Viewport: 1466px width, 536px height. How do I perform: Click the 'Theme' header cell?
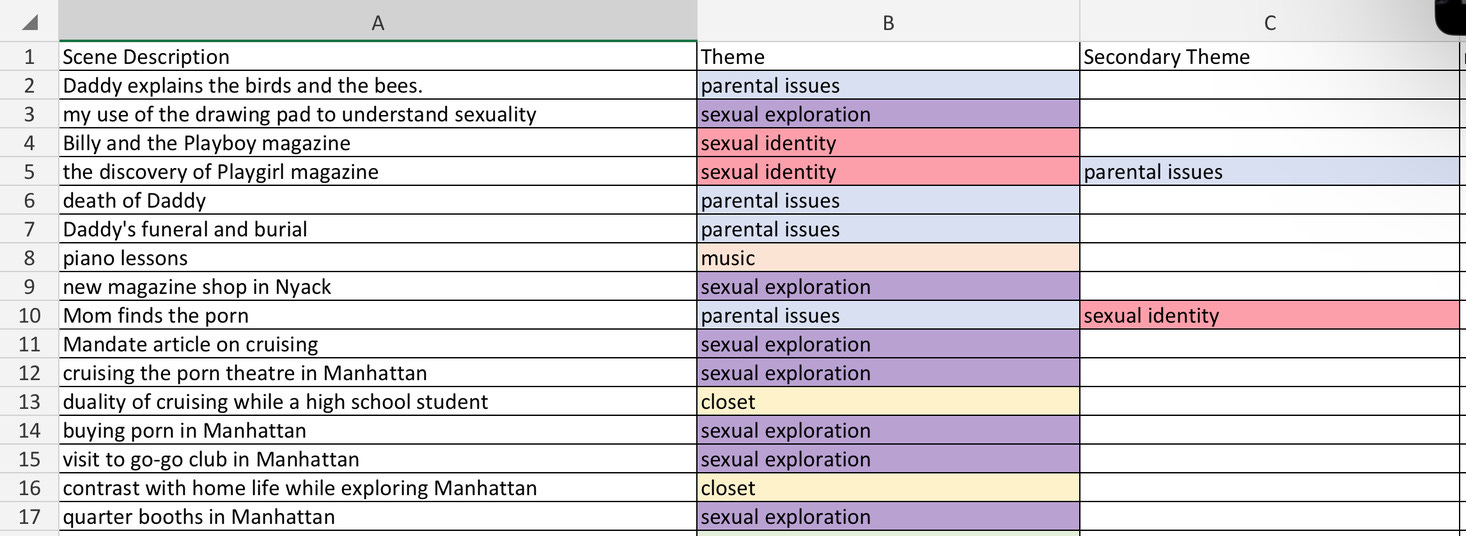(x=888, y=57)
